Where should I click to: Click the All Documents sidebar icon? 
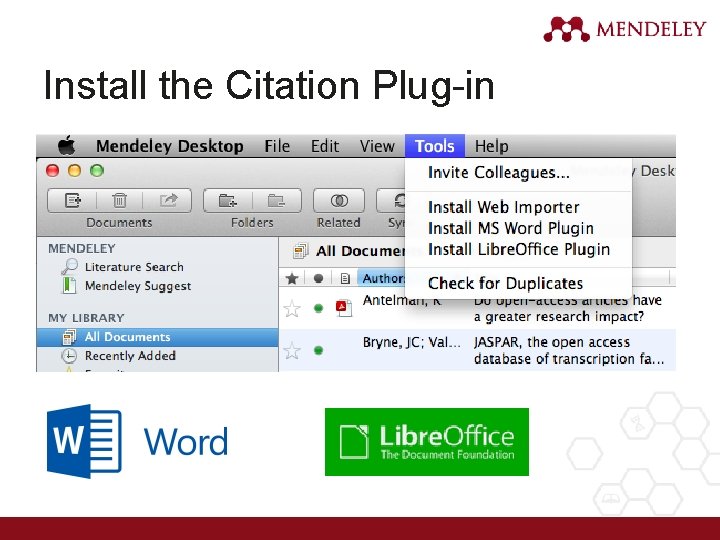(69, 337)
